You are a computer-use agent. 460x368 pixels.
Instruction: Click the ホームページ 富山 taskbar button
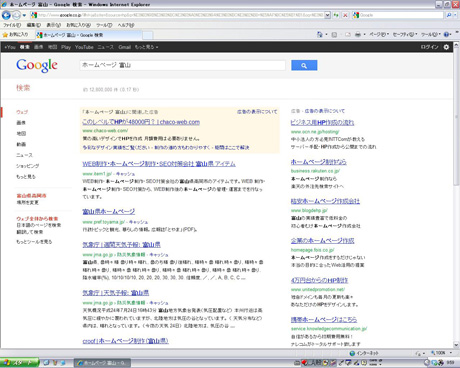pyautogui.click(x=102, y=363)
